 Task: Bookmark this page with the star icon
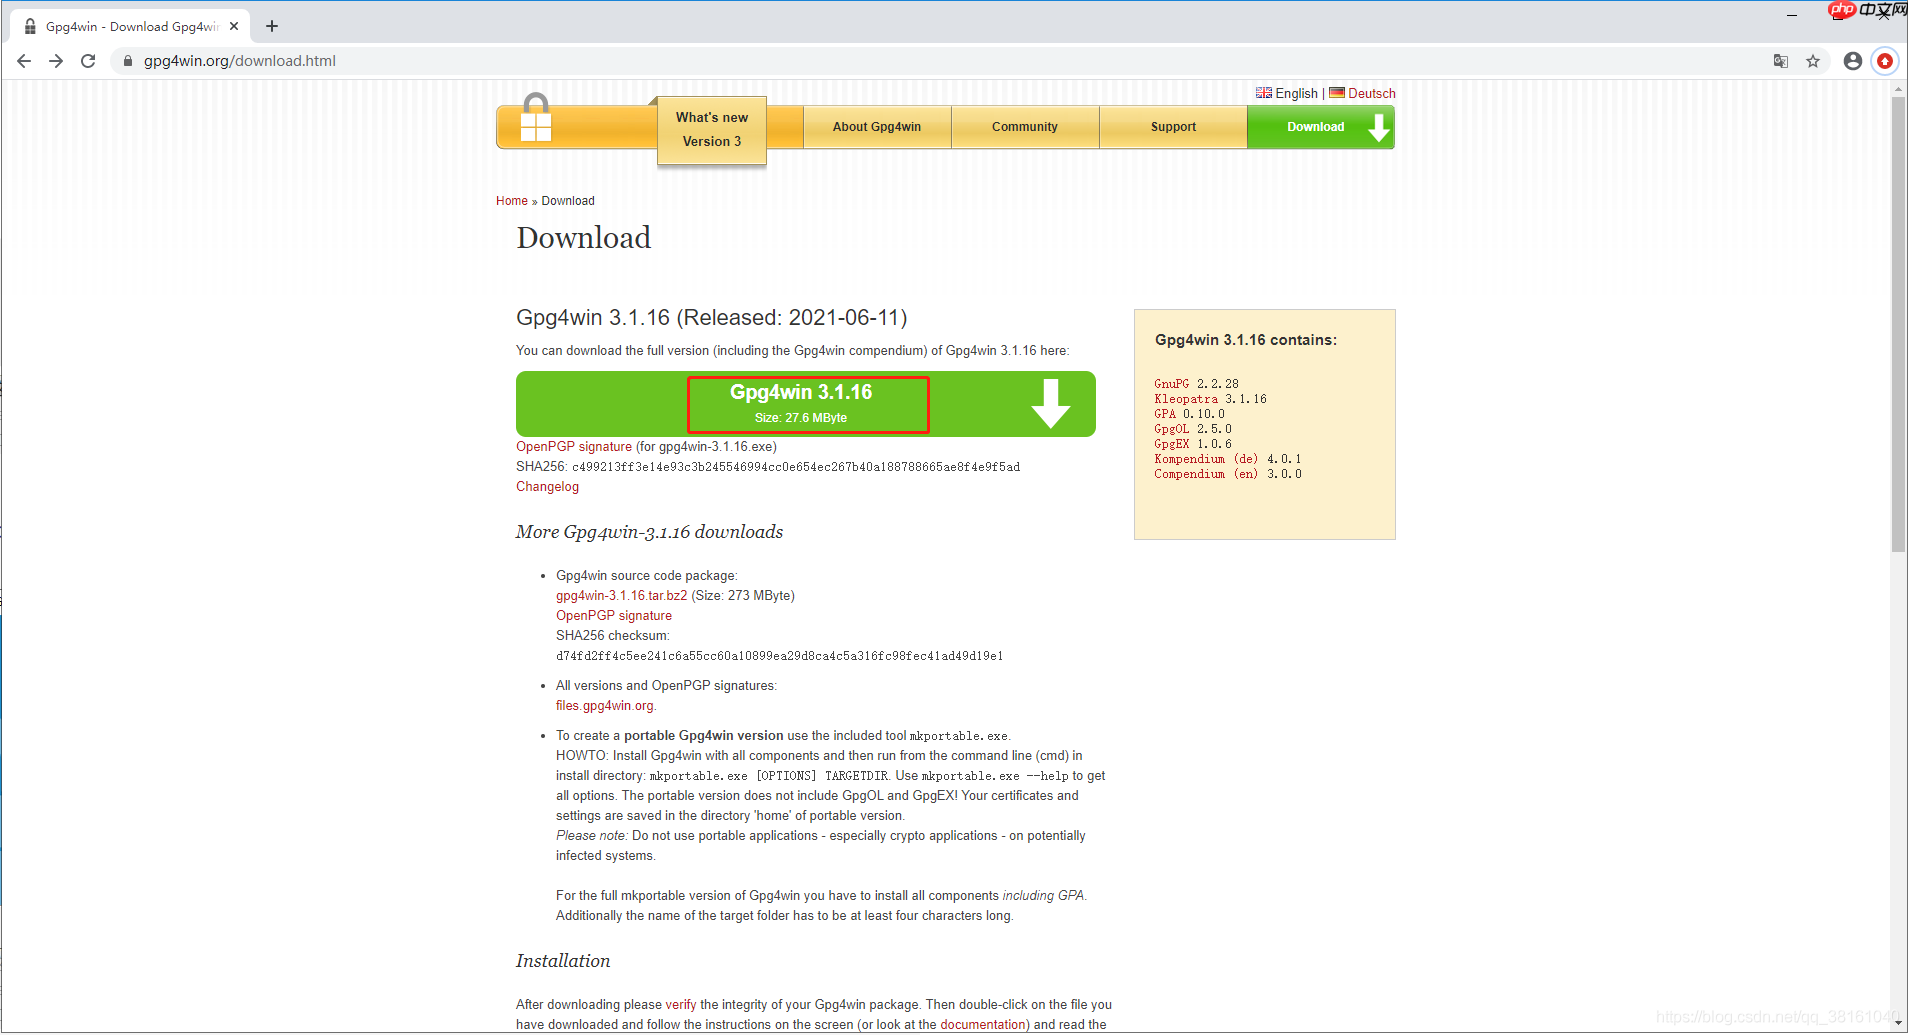click(x=1813, y=61)
